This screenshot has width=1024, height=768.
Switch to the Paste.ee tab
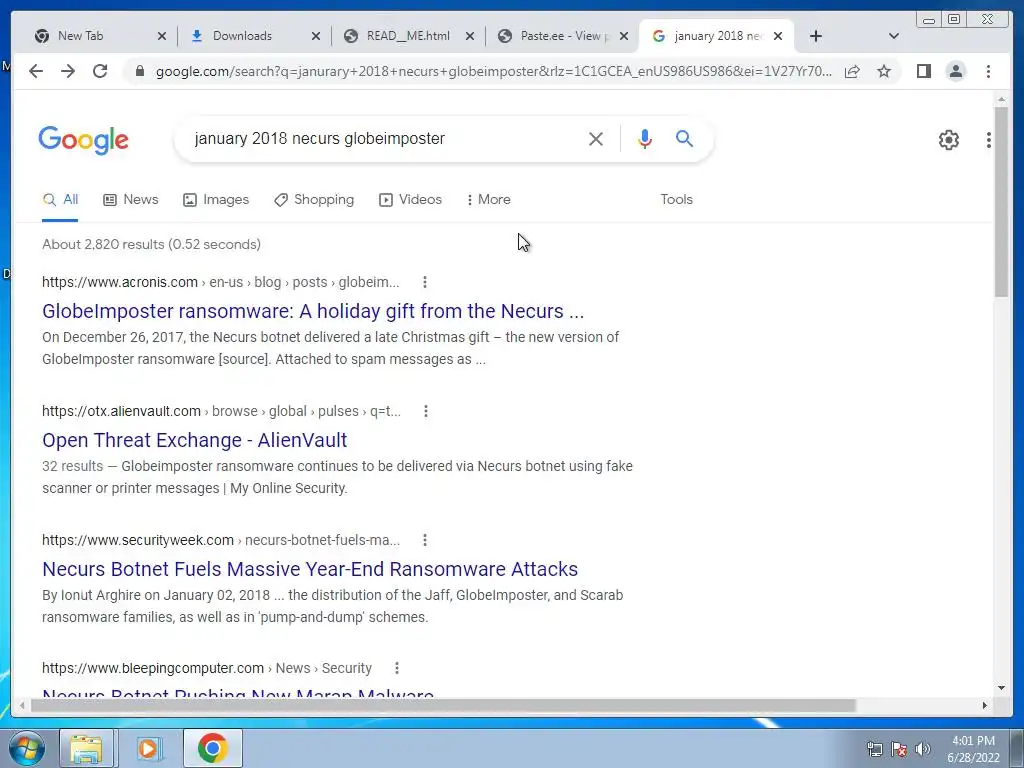[564, 36]
